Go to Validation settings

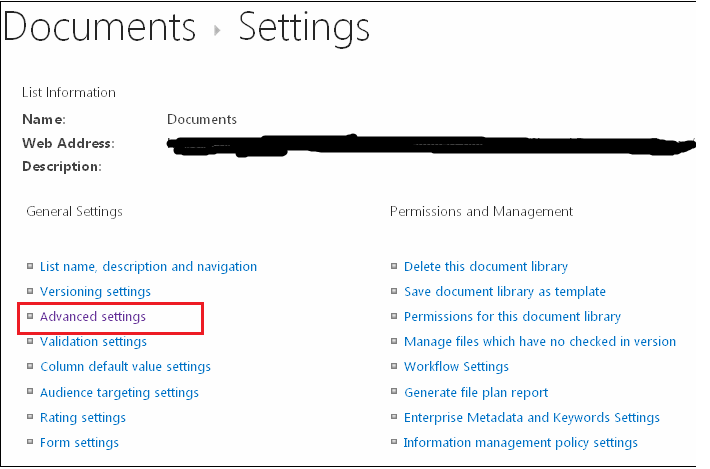click(93, 341)
